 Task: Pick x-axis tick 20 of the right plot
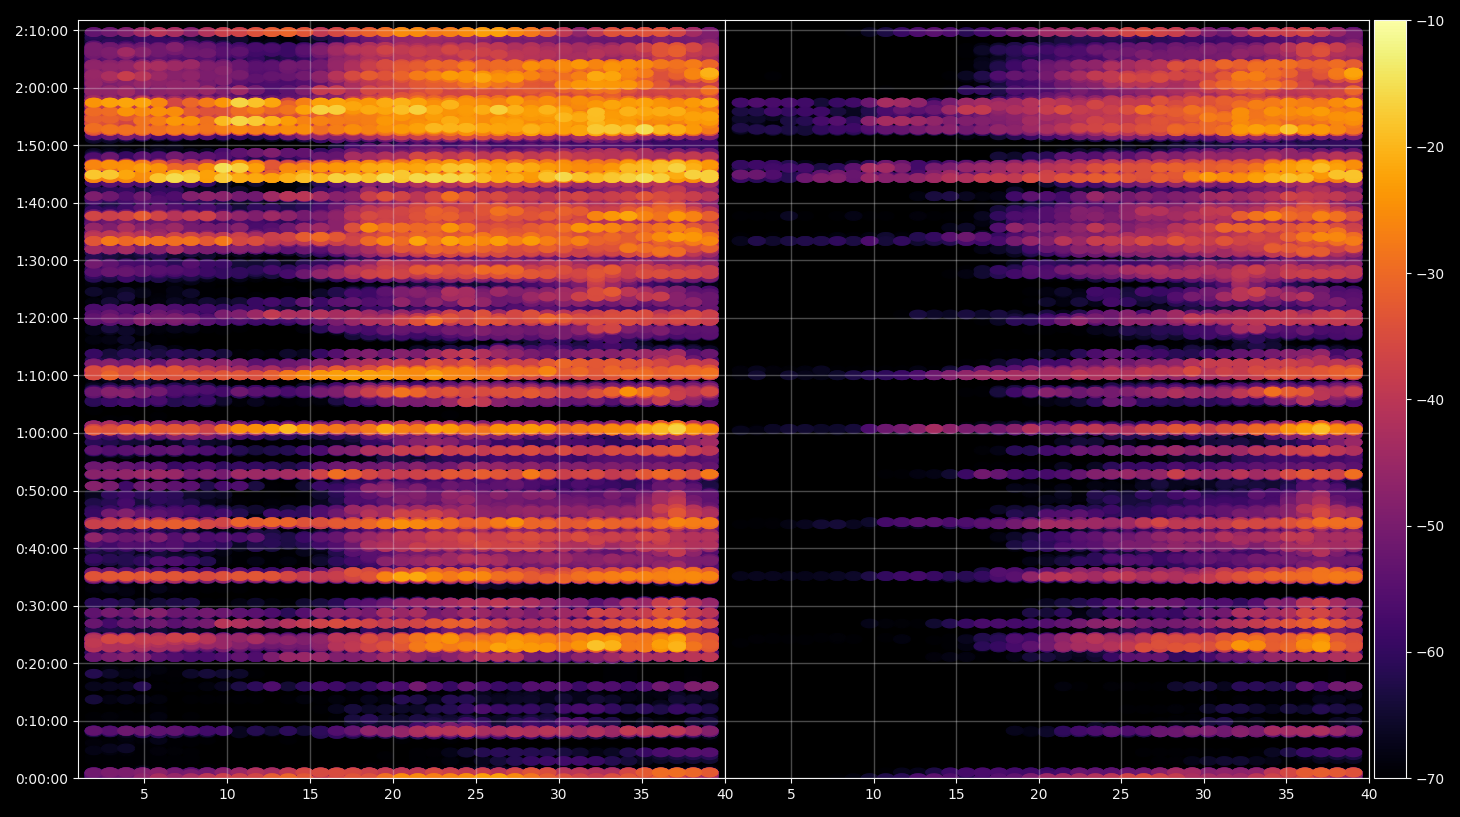[1039, 795]
